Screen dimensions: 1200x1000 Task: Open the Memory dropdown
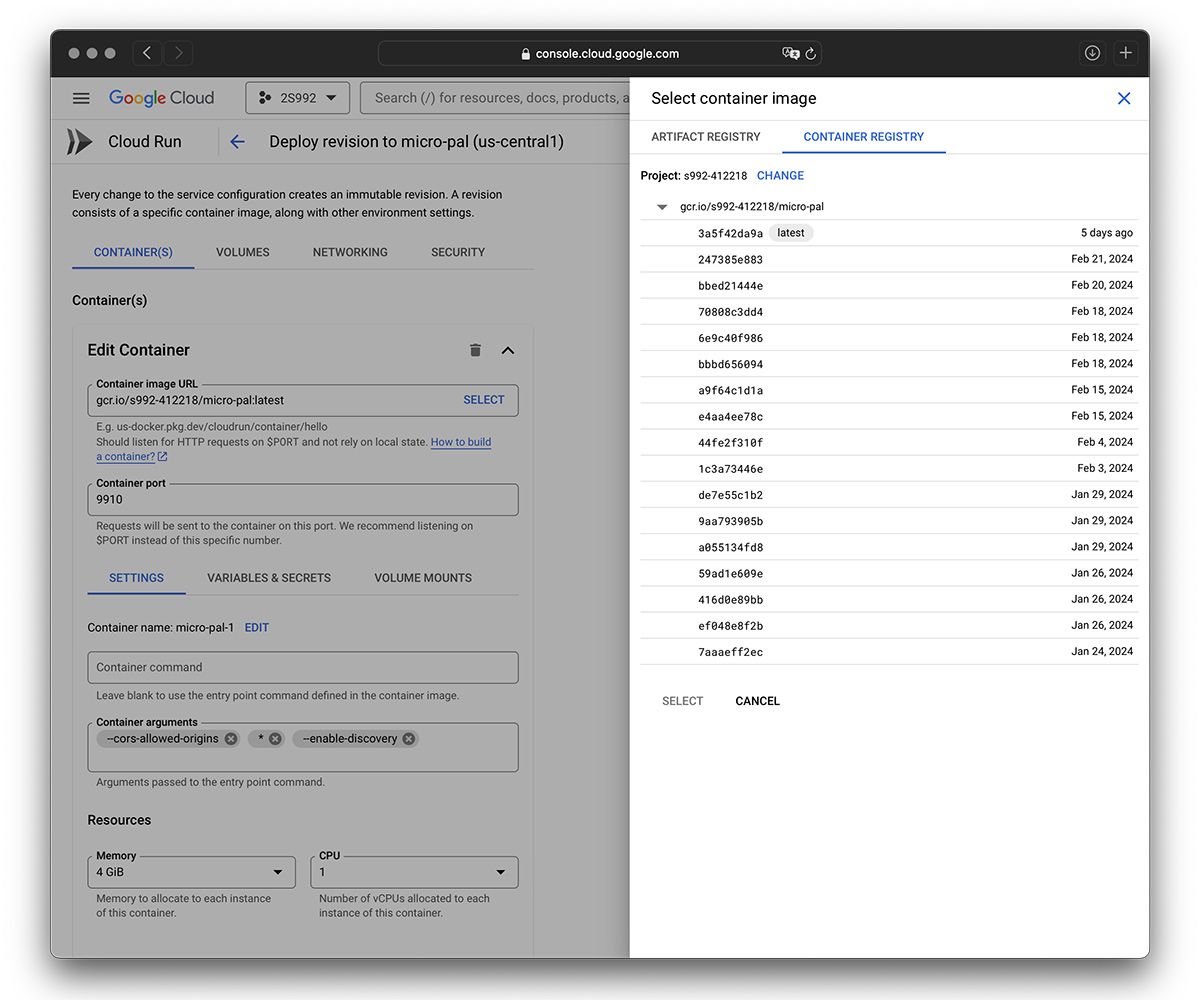coord(277,871)
